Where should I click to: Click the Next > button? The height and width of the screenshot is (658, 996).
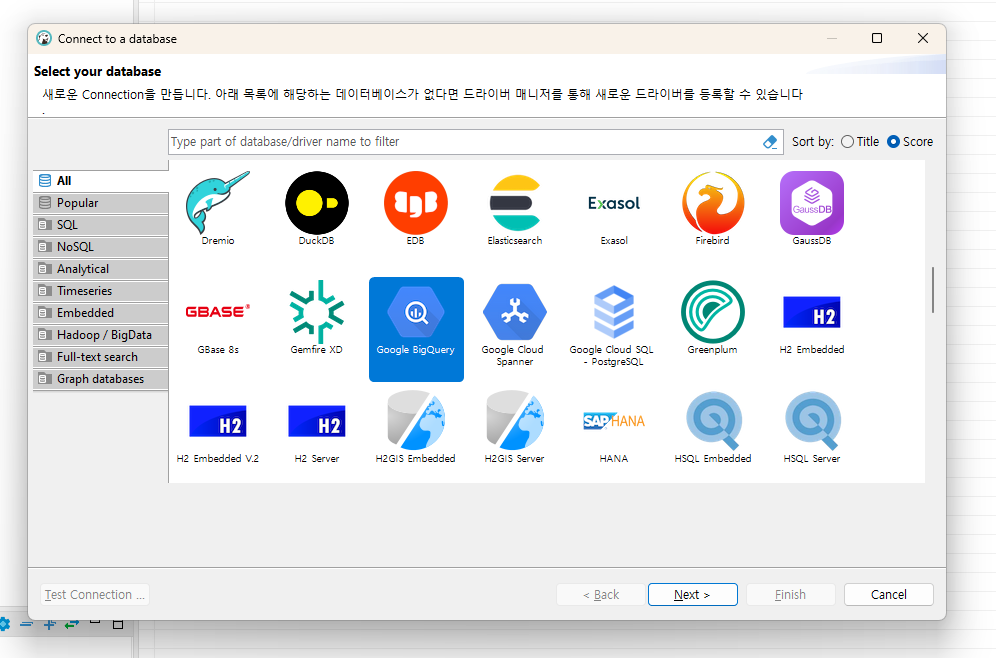692,594
